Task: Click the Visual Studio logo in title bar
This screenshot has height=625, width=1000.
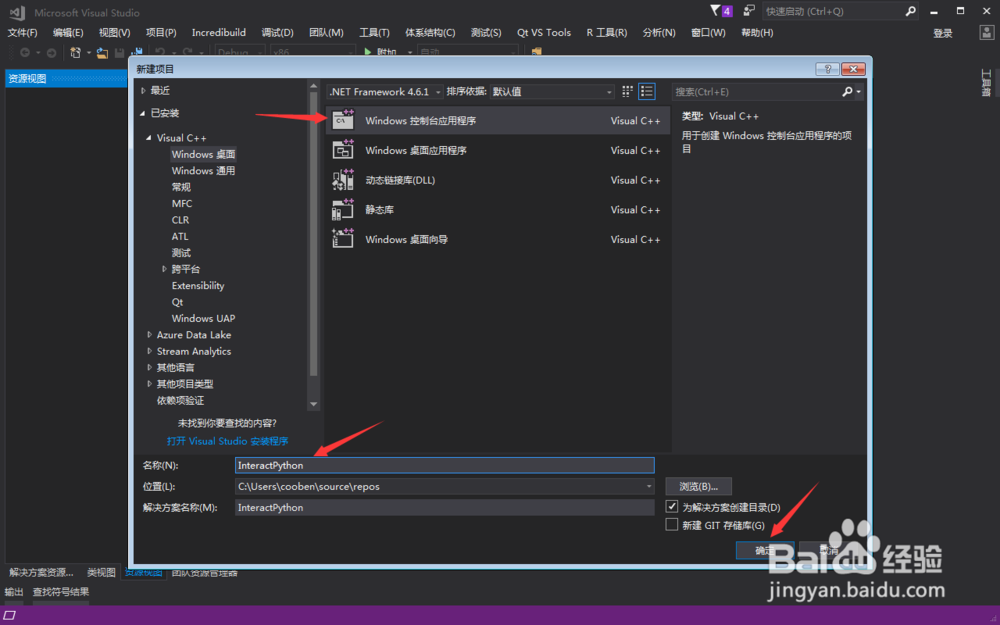Action: click(17, 12)
